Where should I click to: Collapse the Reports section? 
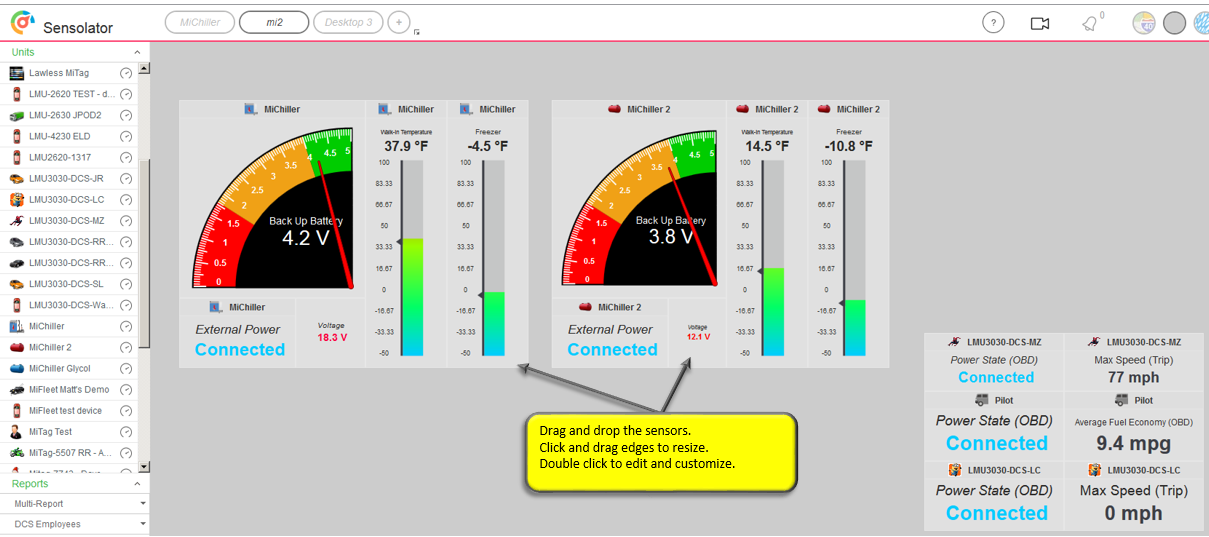point(137,484)
